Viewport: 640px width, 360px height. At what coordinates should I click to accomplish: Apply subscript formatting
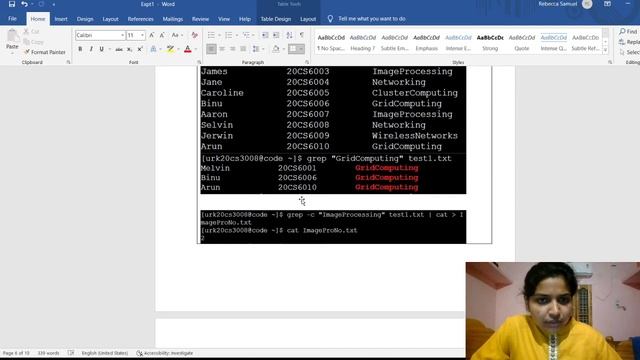coord(129,49)
